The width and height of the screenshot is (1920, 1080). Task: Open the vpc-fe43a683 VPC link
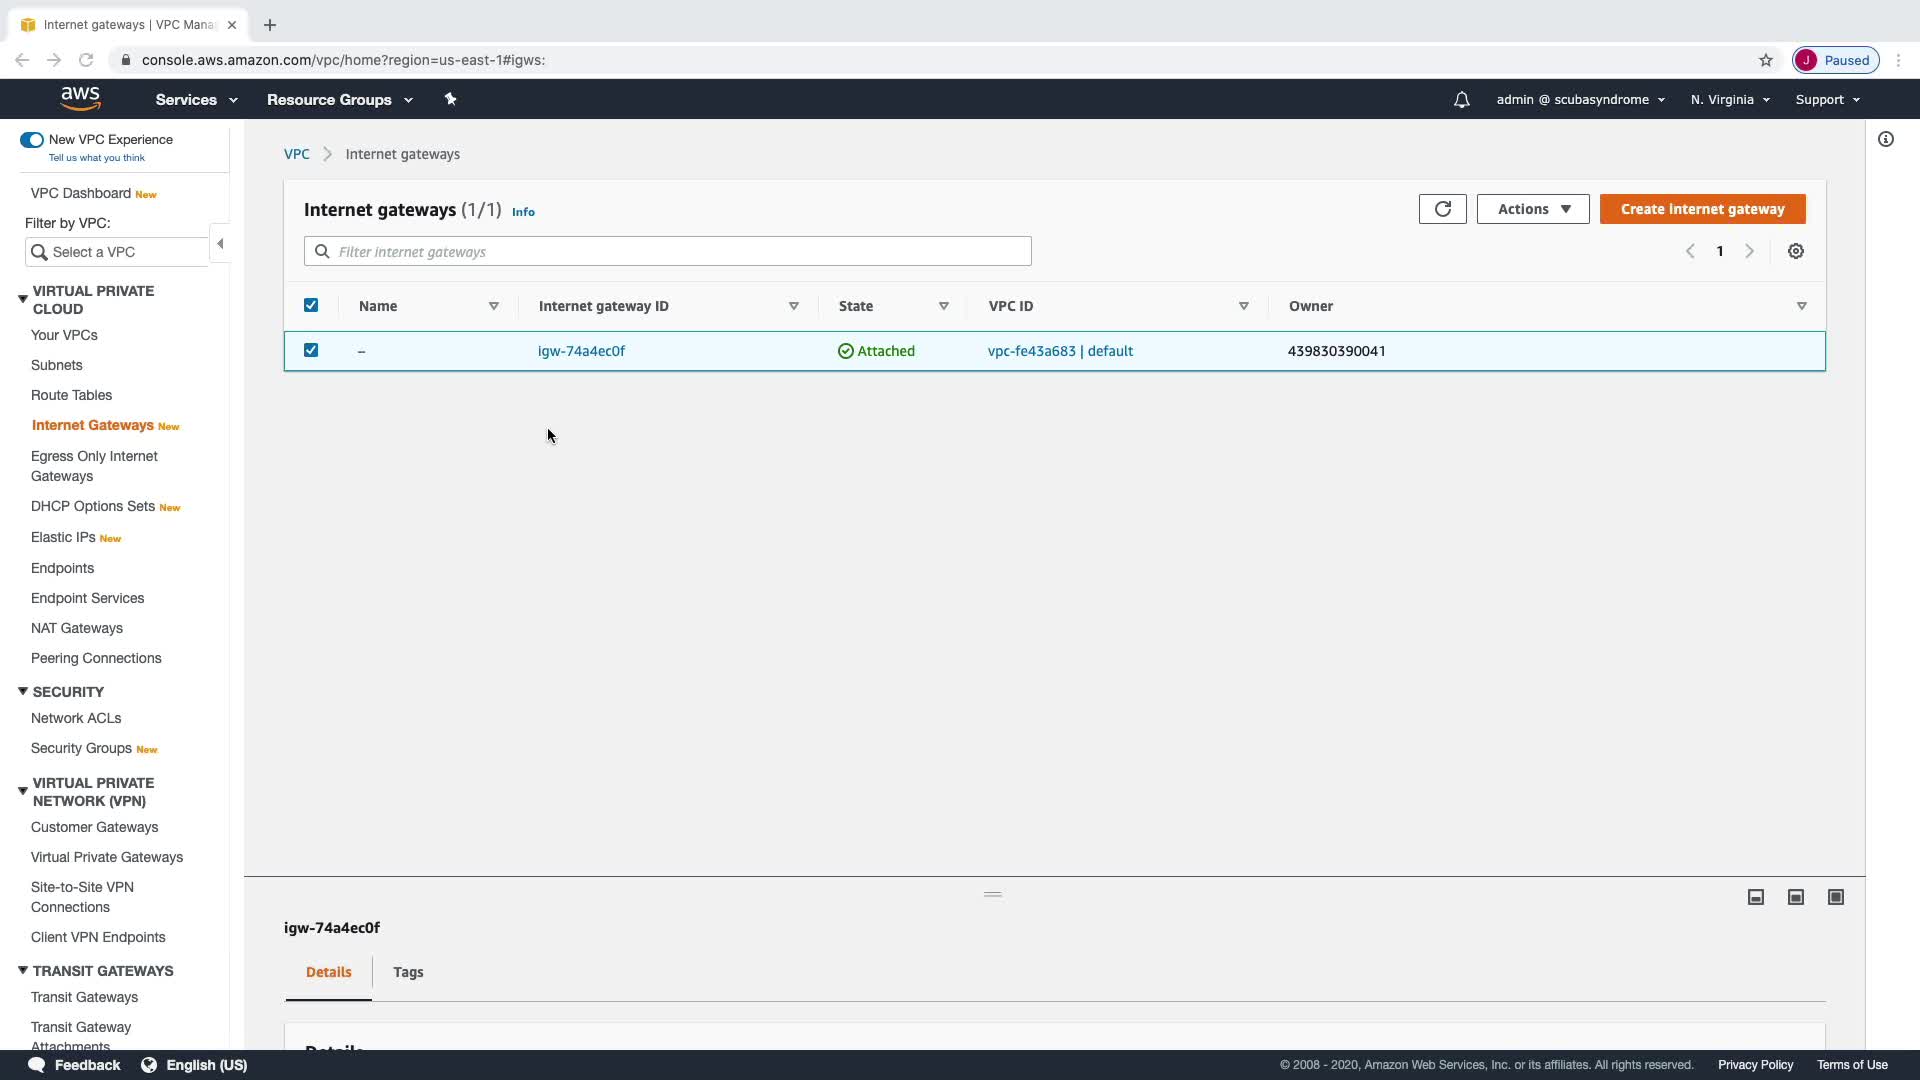click(x=1031, y=351)
